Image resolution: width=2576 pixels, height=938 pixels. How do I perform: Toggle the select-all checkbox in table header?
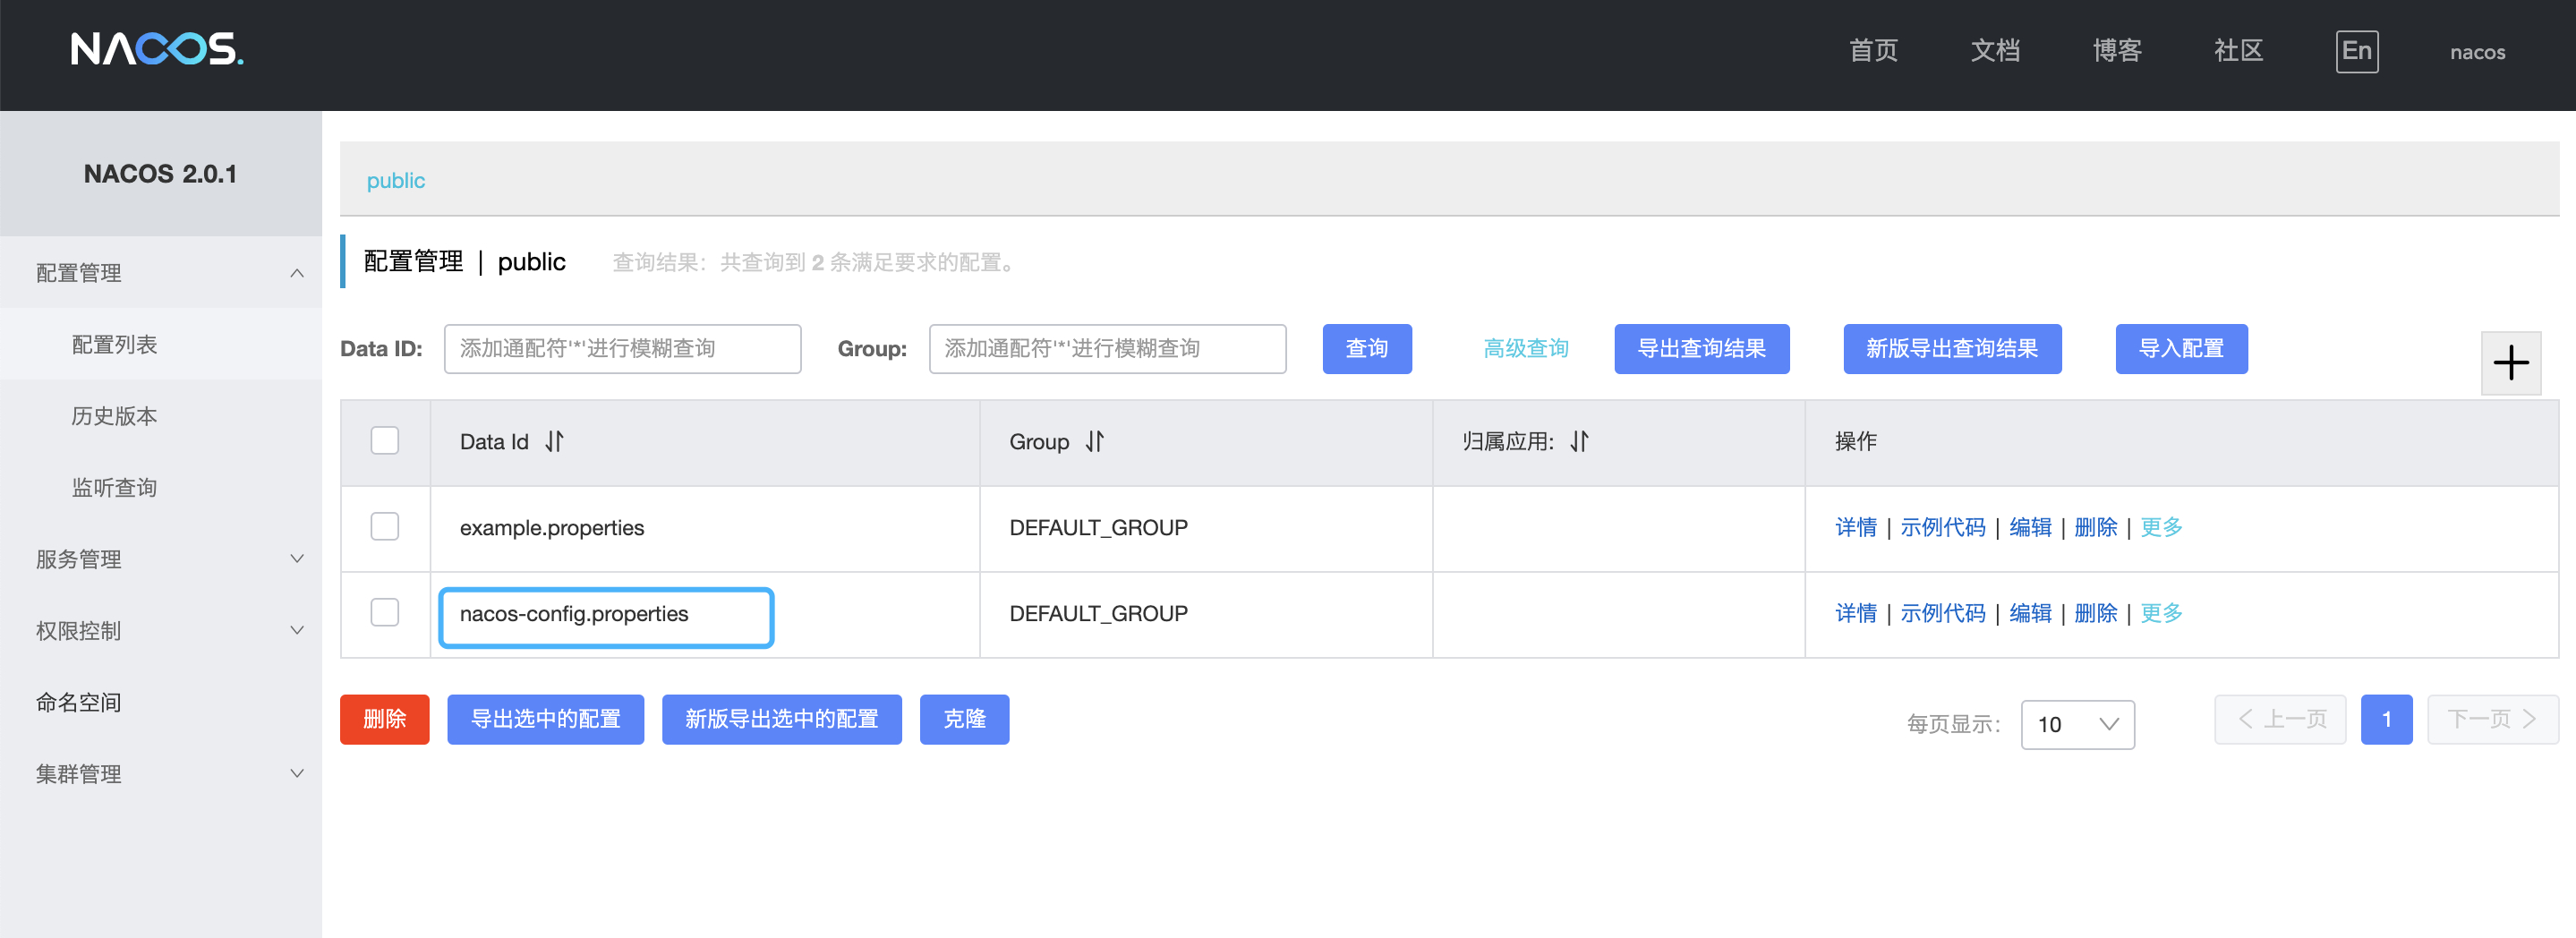385,441
